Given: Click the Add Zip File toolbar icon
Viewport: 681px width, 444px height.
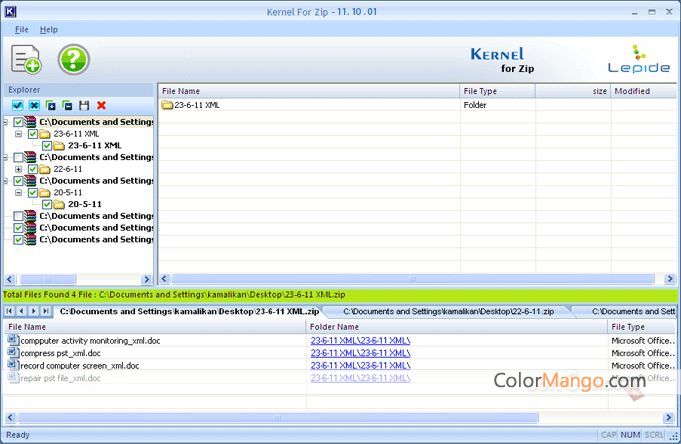Looking at the screenshot, I should [x=26, y=59].
